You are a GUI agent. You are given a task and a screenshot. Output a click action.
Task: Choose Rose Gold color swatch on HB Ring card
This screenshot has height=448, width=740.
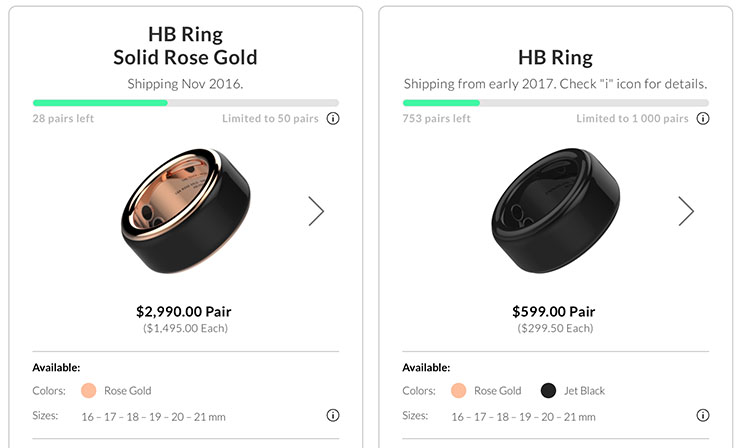pos(459,391)
